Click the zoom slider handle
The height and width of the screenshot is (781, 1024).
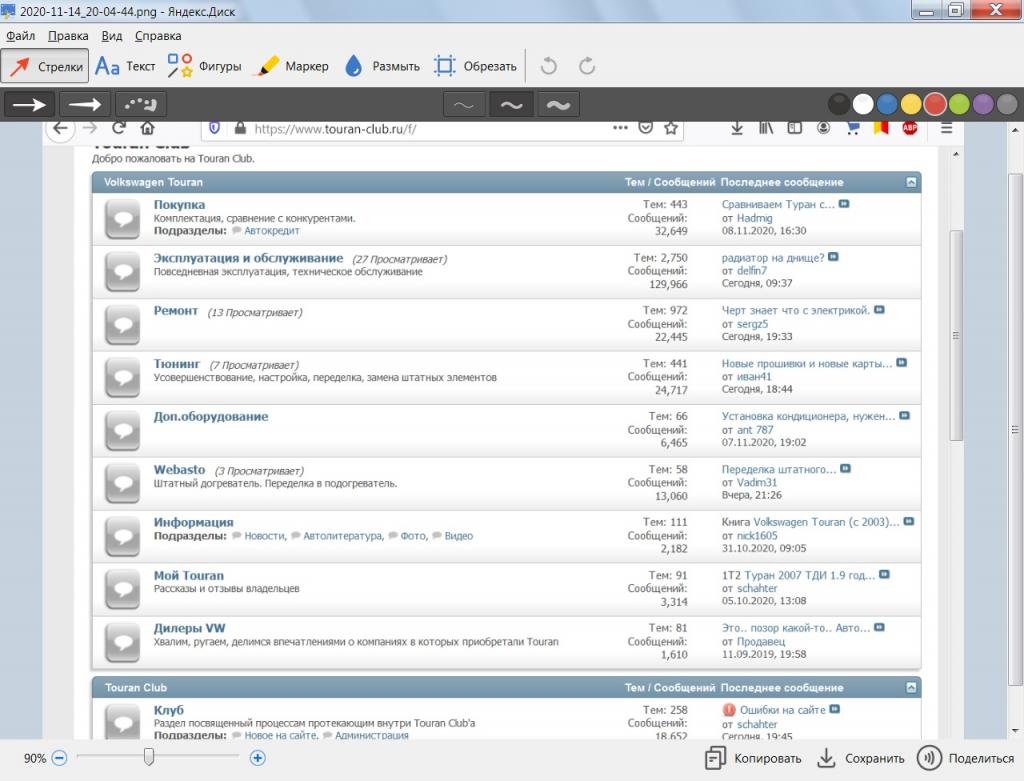pyautogui.click(x=149, y=757)
